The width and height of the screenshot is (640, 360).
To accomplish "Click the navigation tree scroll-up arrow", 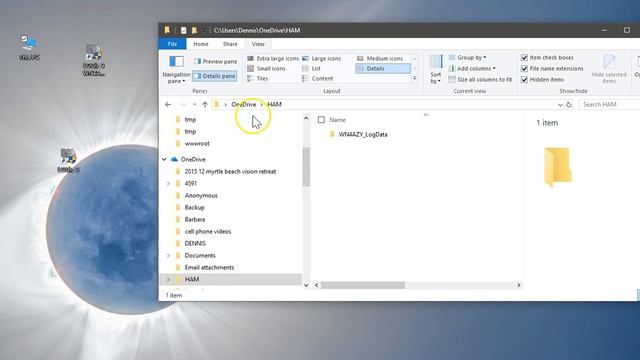I will (306, 118).
